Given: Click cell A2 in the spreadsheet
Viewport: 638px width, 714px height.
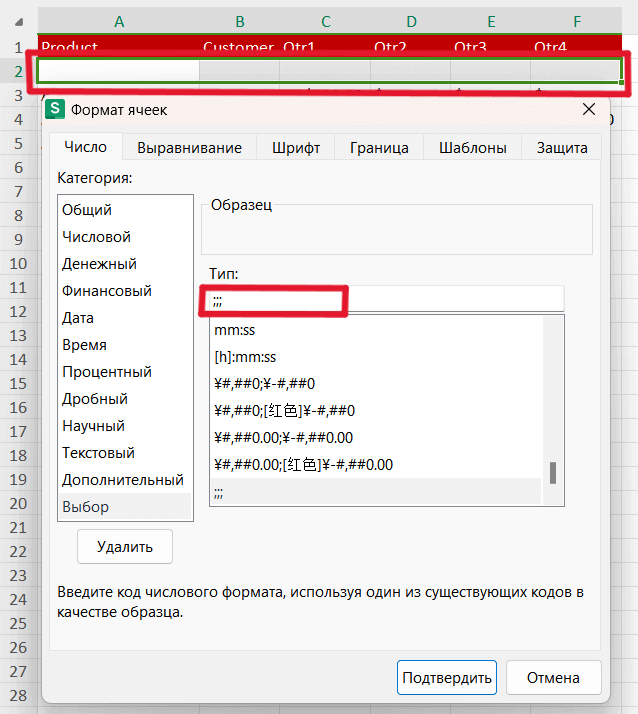Looking at the screenshot, I should (118, 71).
